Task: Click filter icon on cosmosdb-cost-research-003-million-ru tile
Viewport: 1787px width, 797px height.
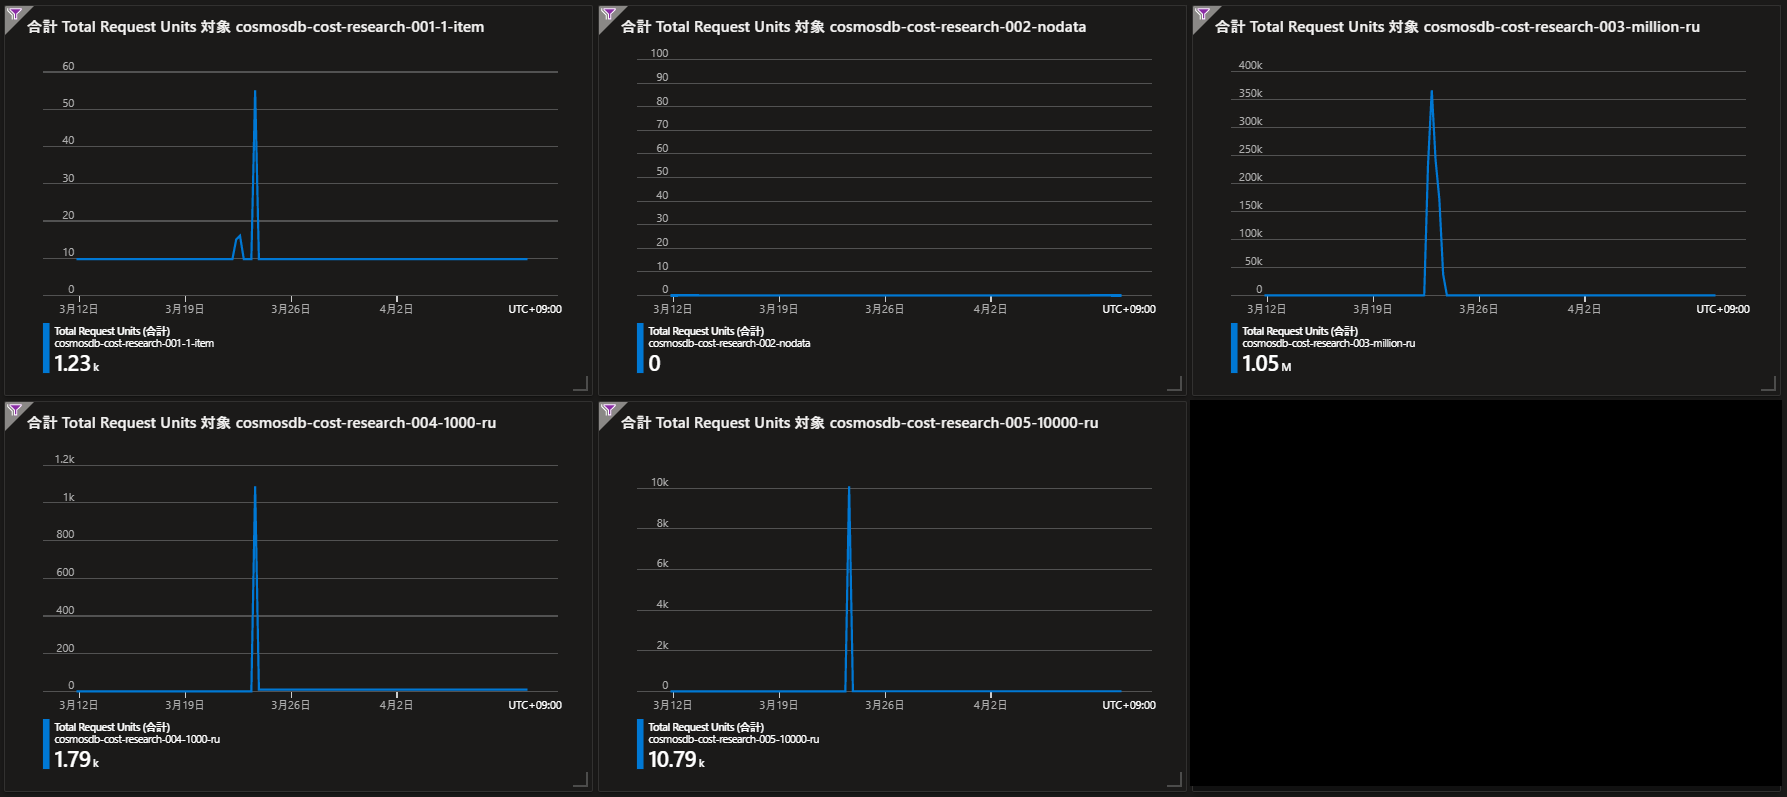Action: 1202,15
